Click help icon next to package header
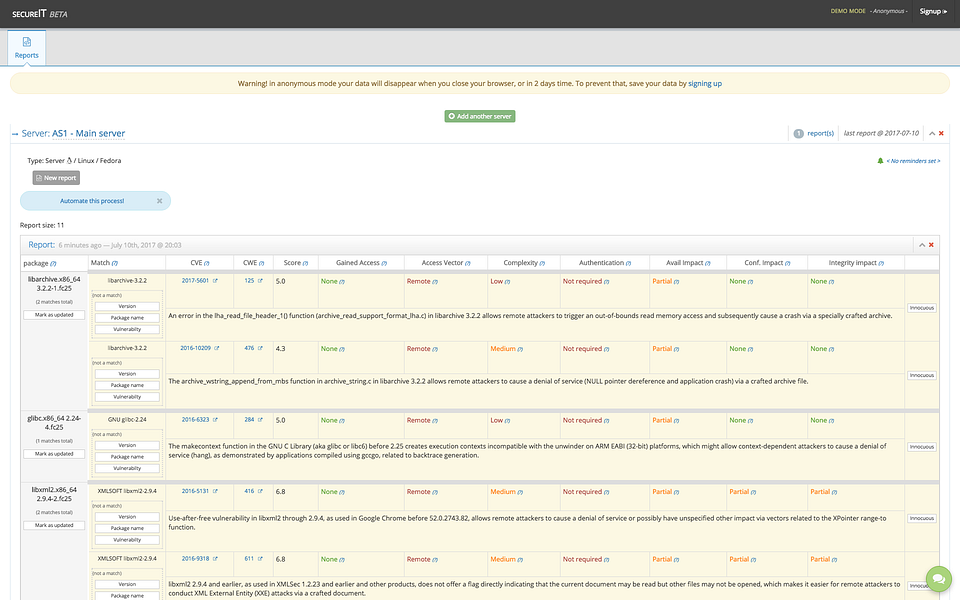This screenshot has width=960, height=600. (x=53, y=264)
